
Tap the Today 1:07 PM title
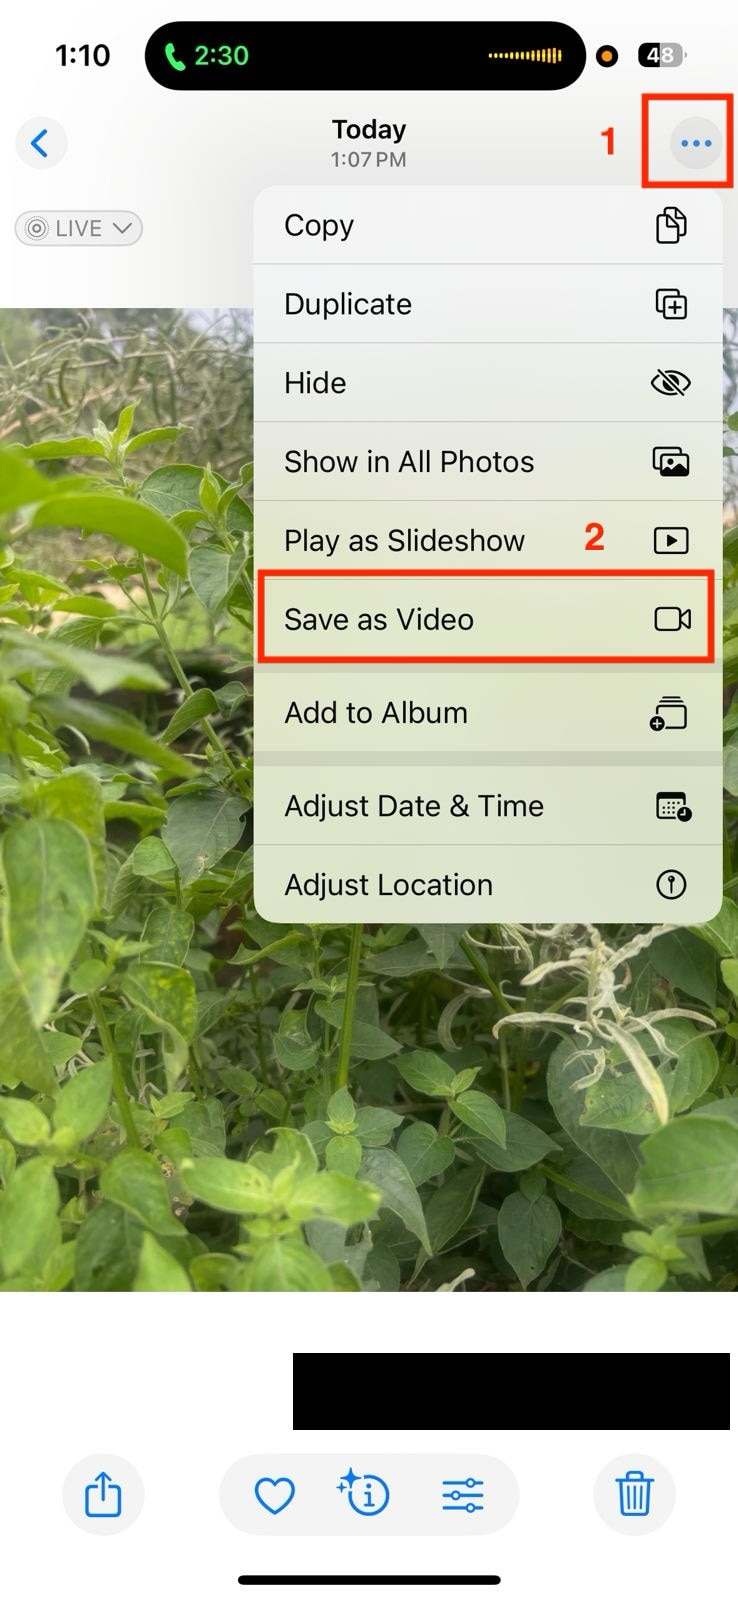click(369, 143)
